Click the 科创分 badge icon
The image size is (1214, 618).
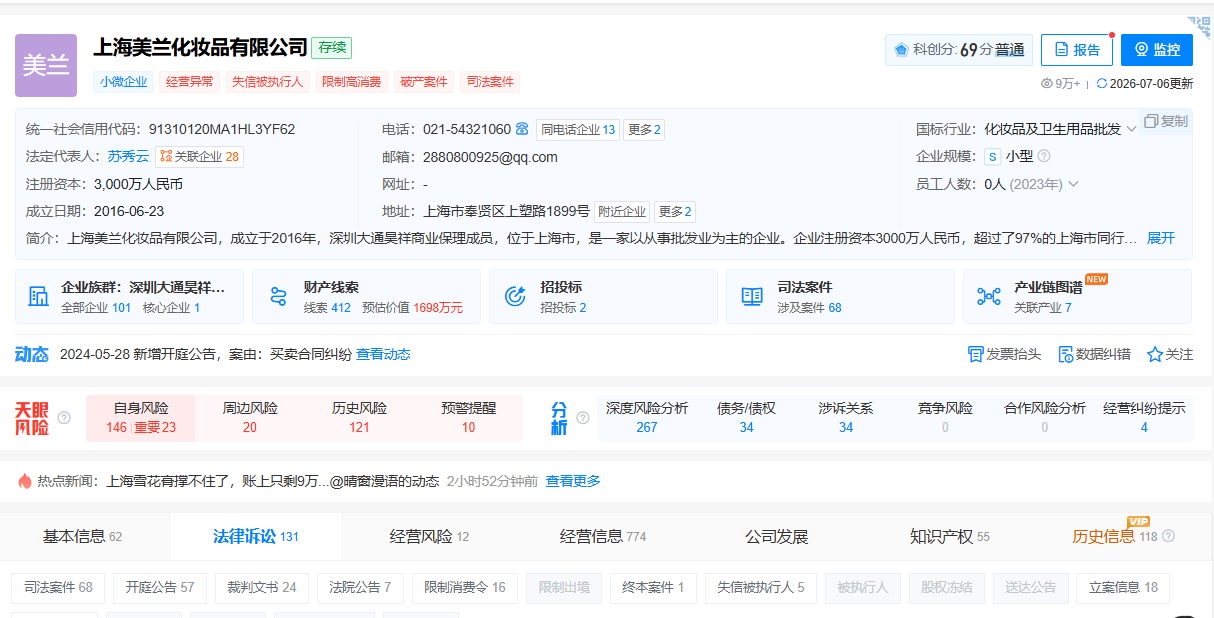[901, 49]
